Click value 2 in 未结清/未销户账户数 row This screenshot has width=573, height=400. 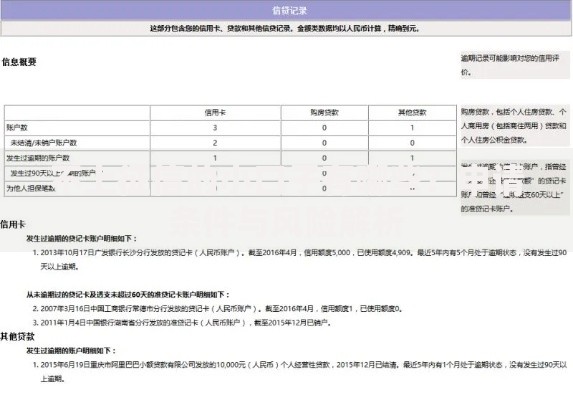(215, 143)
